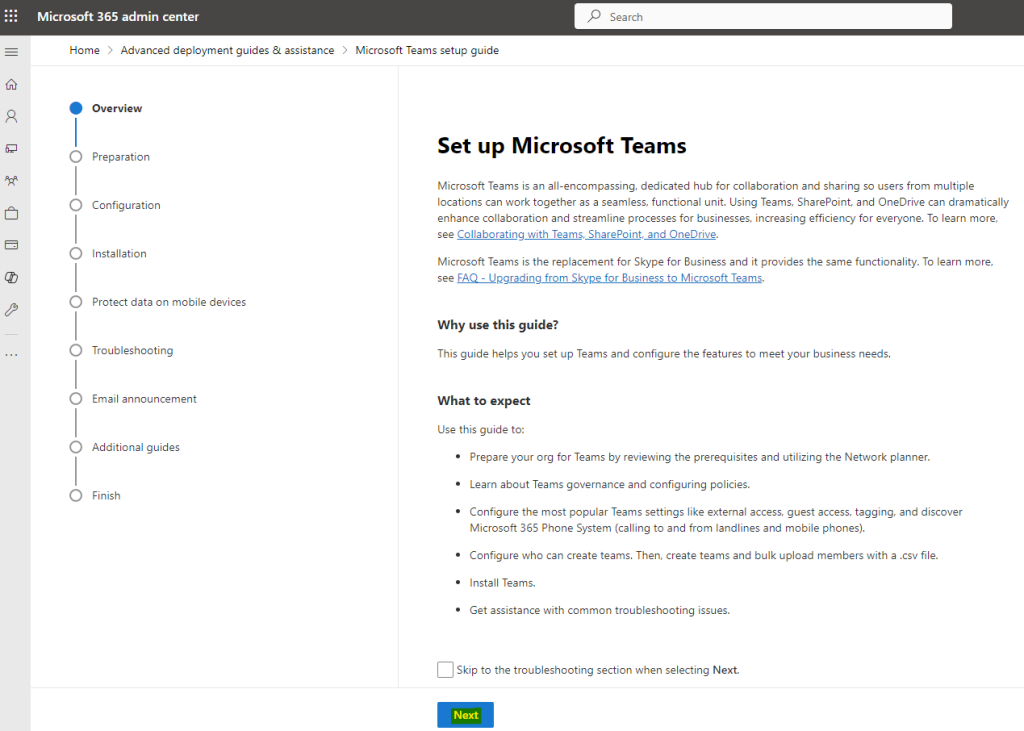Click the magnifier icon in the search box
This screenshot has width=1024, height=731.
(x=594, y=16)
